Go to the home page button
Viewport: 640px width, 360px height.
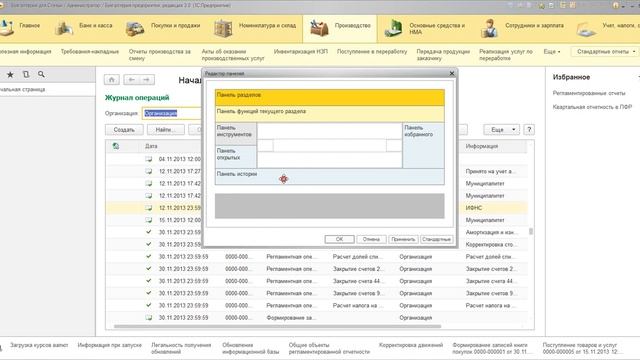112,80
